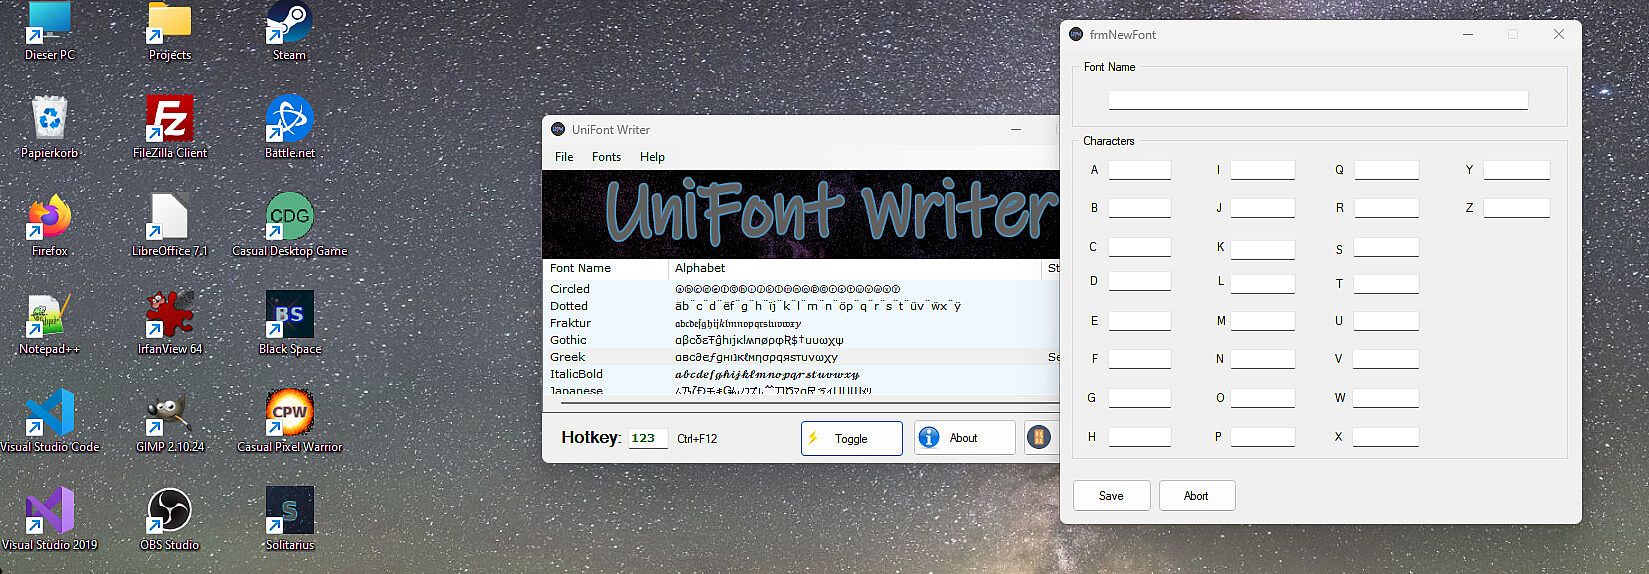Click the Hotkey 123 text box
The image size is (1649, 574).
(x=647, y=438)
